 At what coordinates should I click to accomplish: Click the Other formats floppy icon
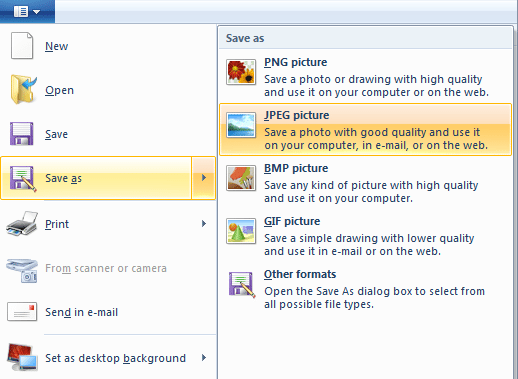coord(242,284)
